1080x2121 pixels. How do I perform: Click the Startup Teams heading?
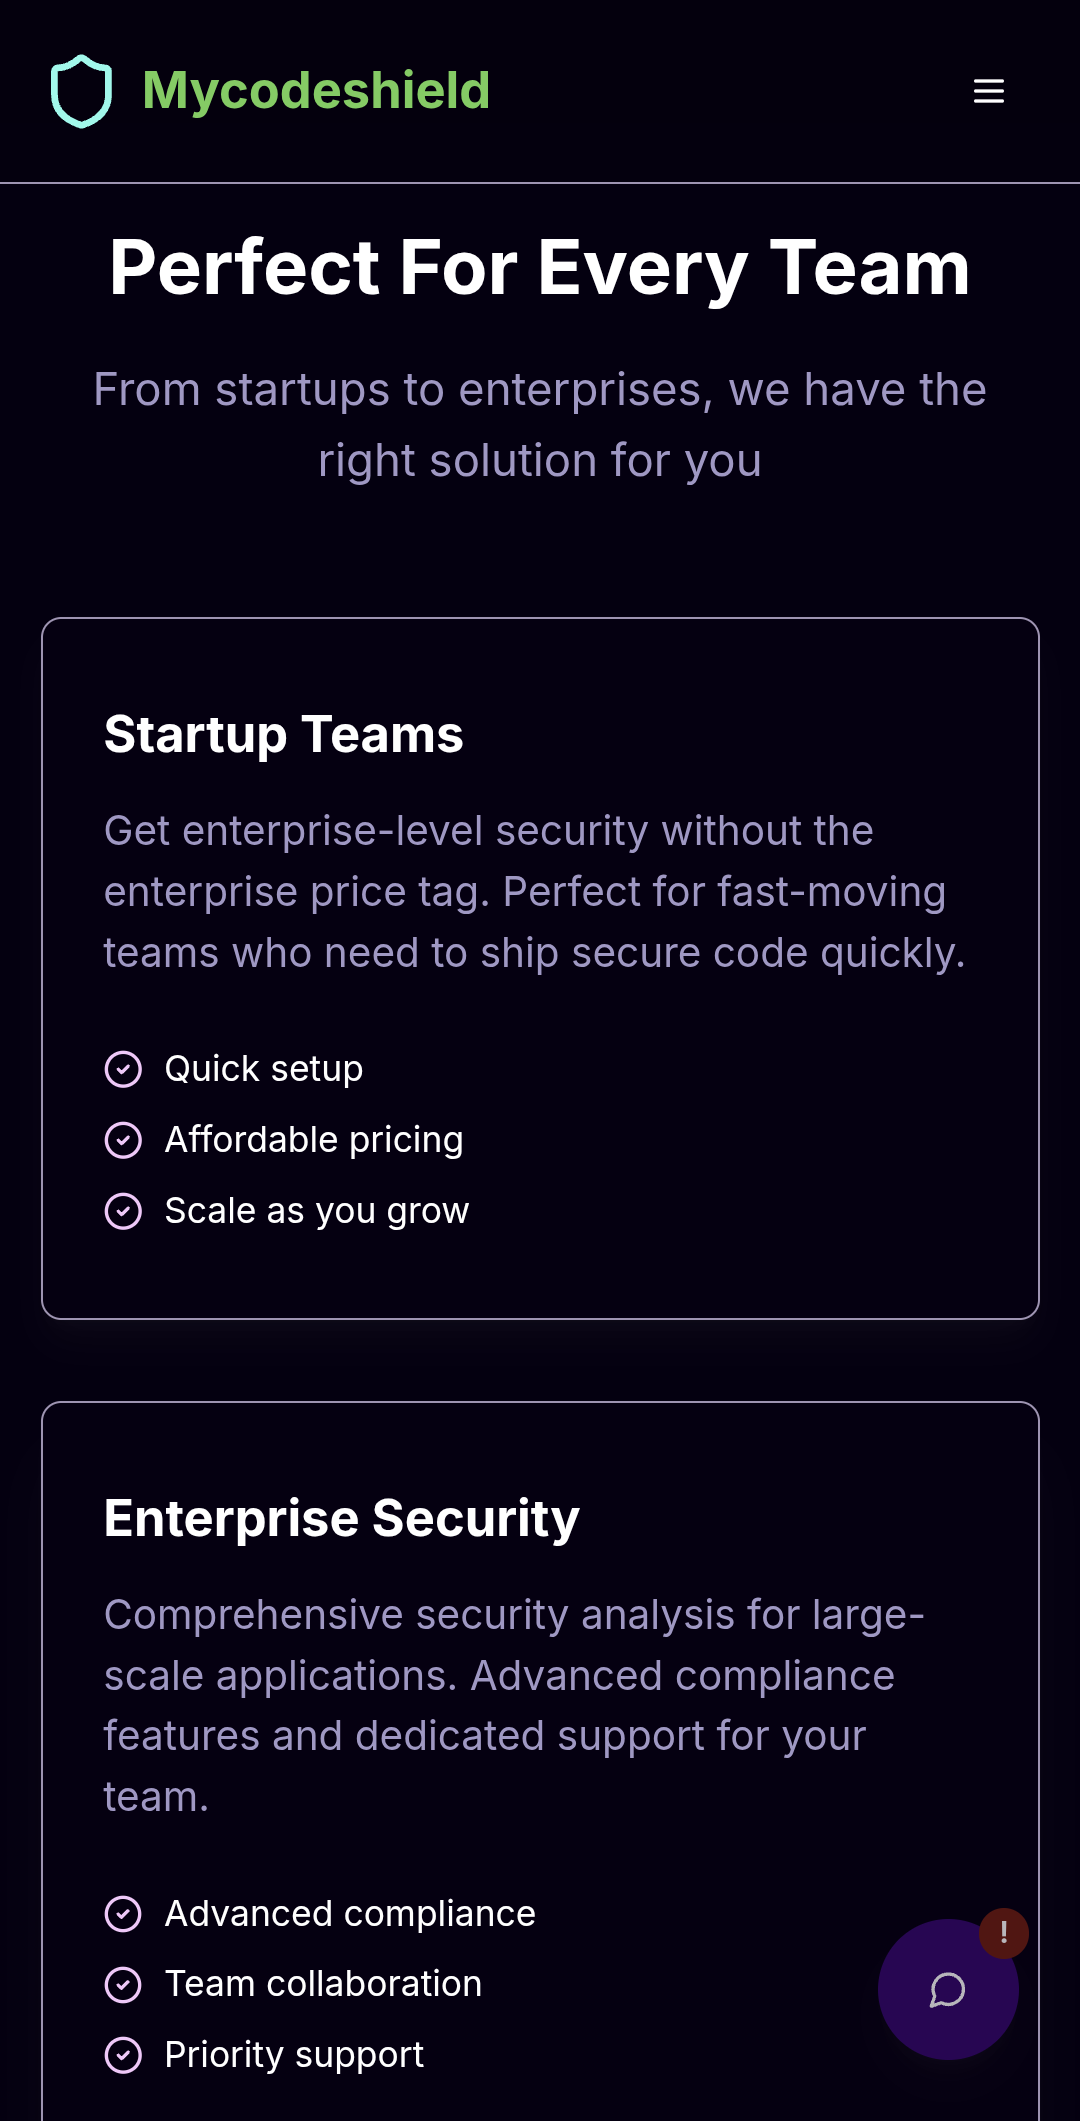click(284, 735)
